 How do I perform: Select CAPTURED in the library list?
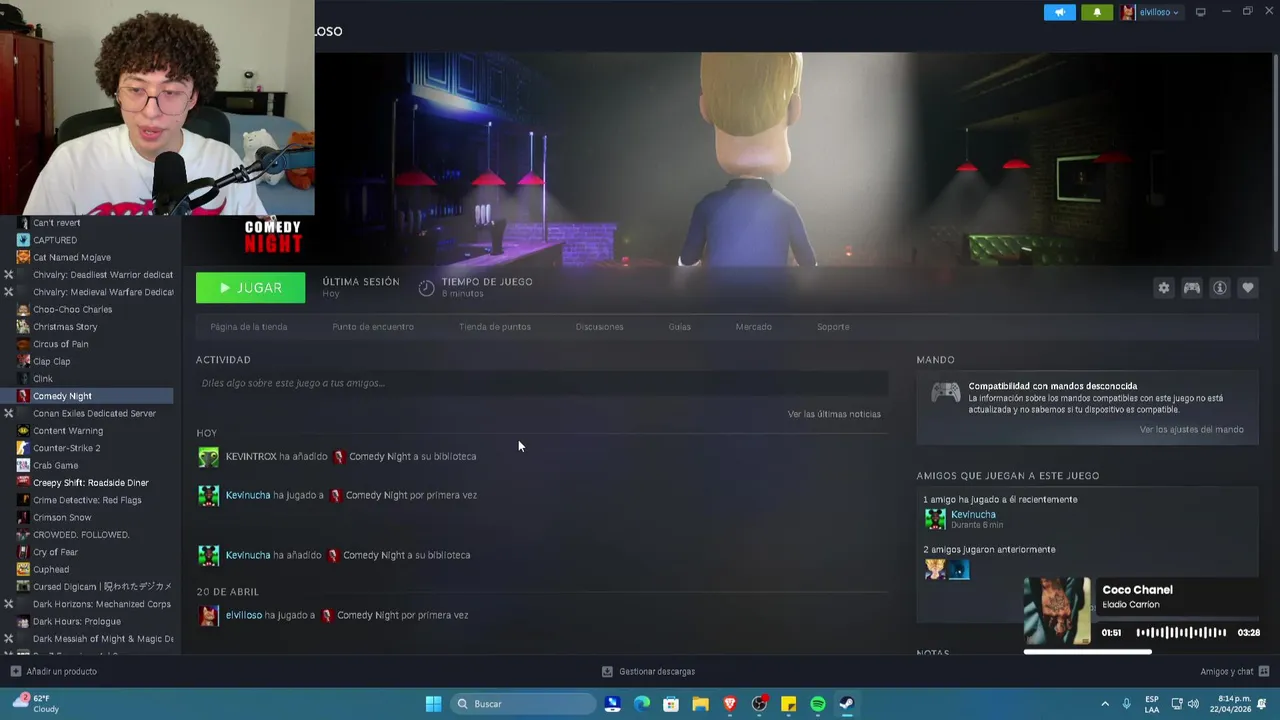point(55,240)
